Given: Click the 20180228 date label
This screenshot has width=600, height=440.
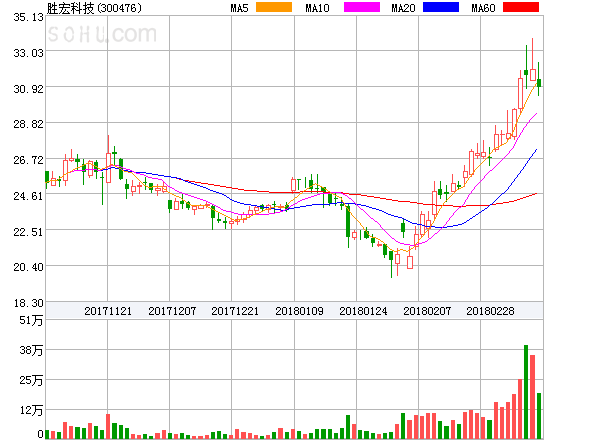Looking at the screenshot, I should (490, 311).
